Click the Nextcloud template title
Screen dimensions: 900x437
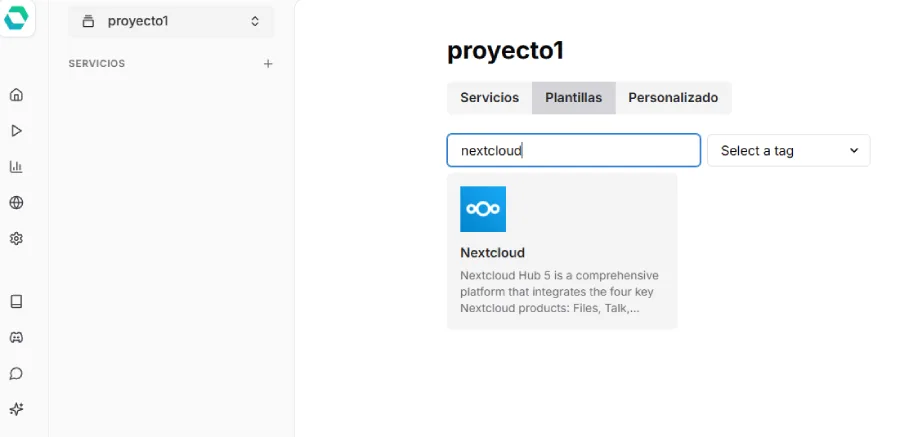(x=492, y=253)
